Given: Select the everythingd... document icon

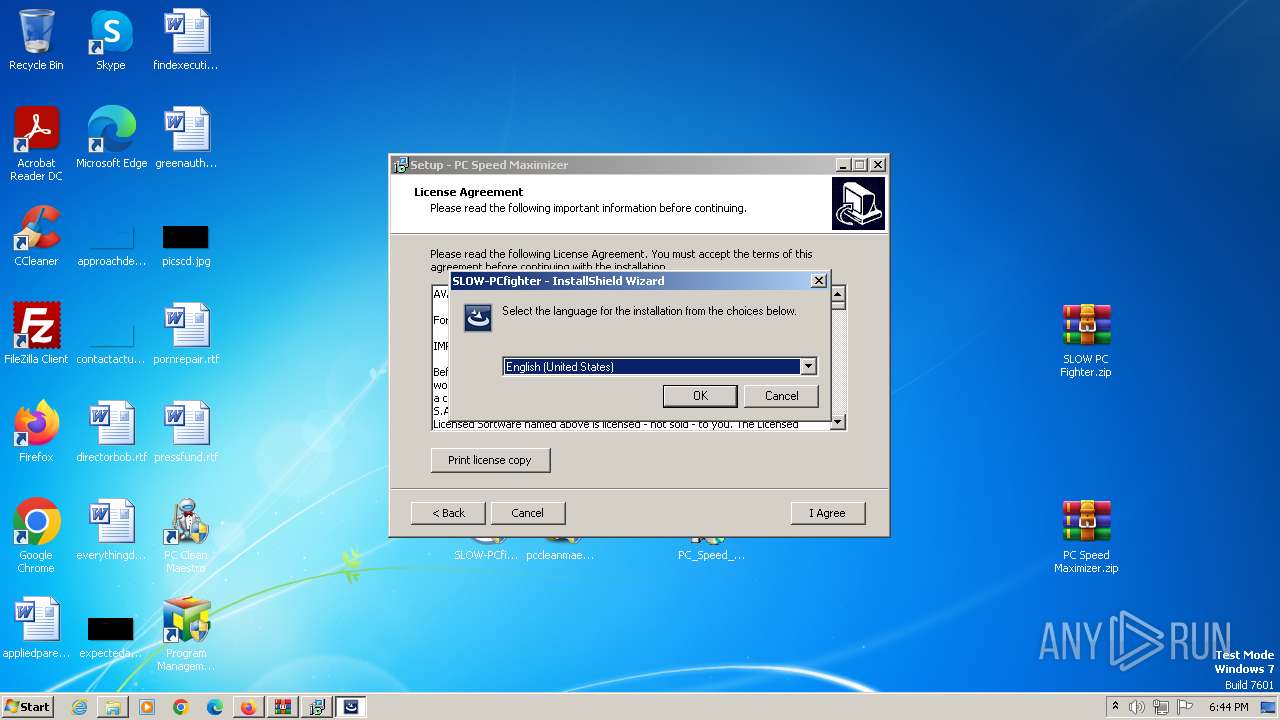Looking at the screenshot, I should tap(111, 530).
